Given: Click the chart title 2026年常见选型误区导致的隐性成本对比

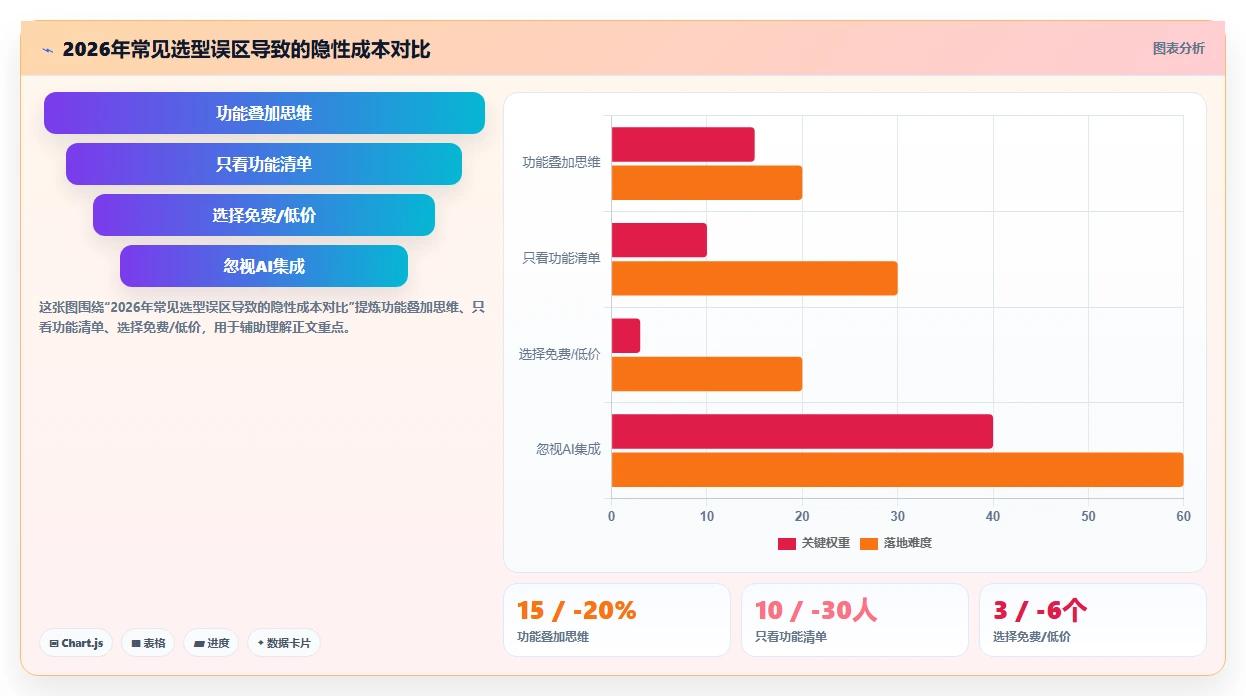Looking at the screenshot, I should pos(246,49).
